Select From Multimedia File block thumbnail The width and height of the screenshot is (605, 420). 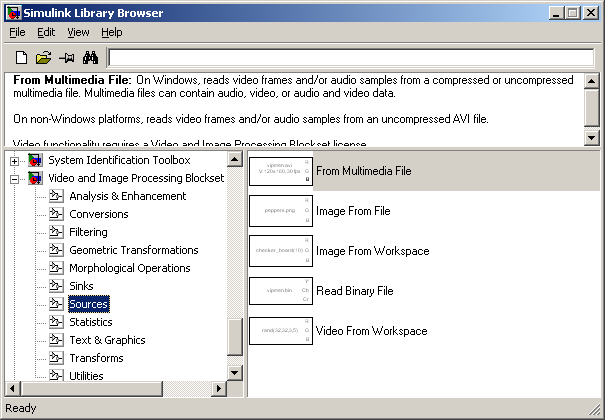[281, 171]
